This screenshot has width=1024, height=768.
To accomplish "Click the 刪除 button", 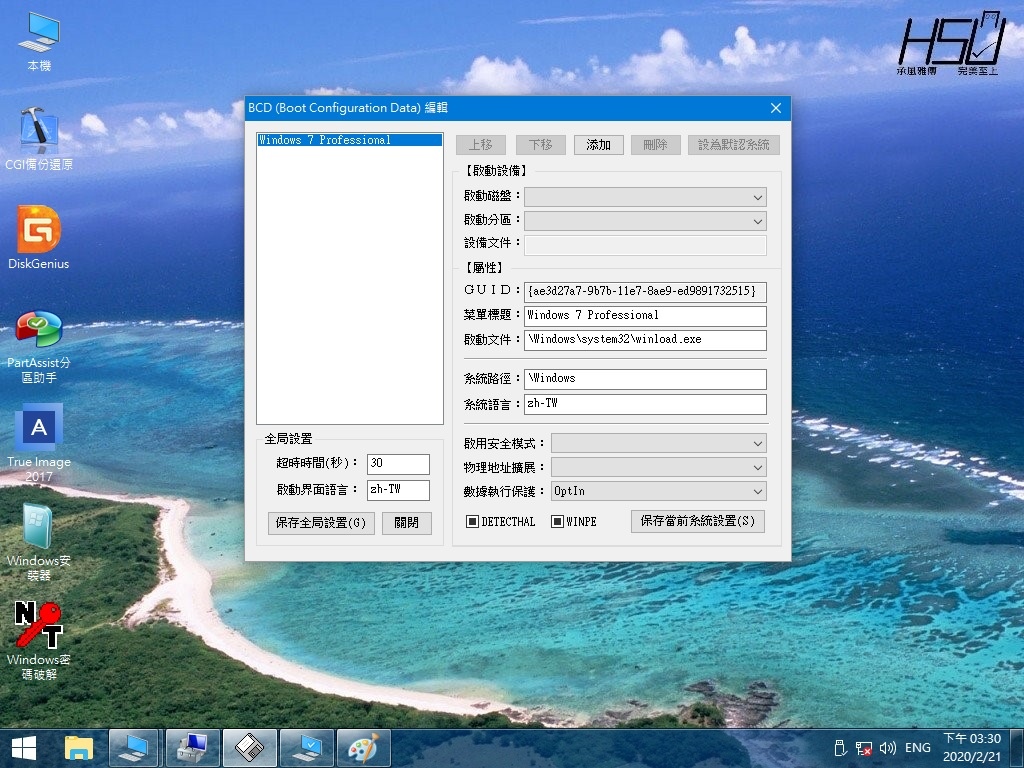I will 656,145.
